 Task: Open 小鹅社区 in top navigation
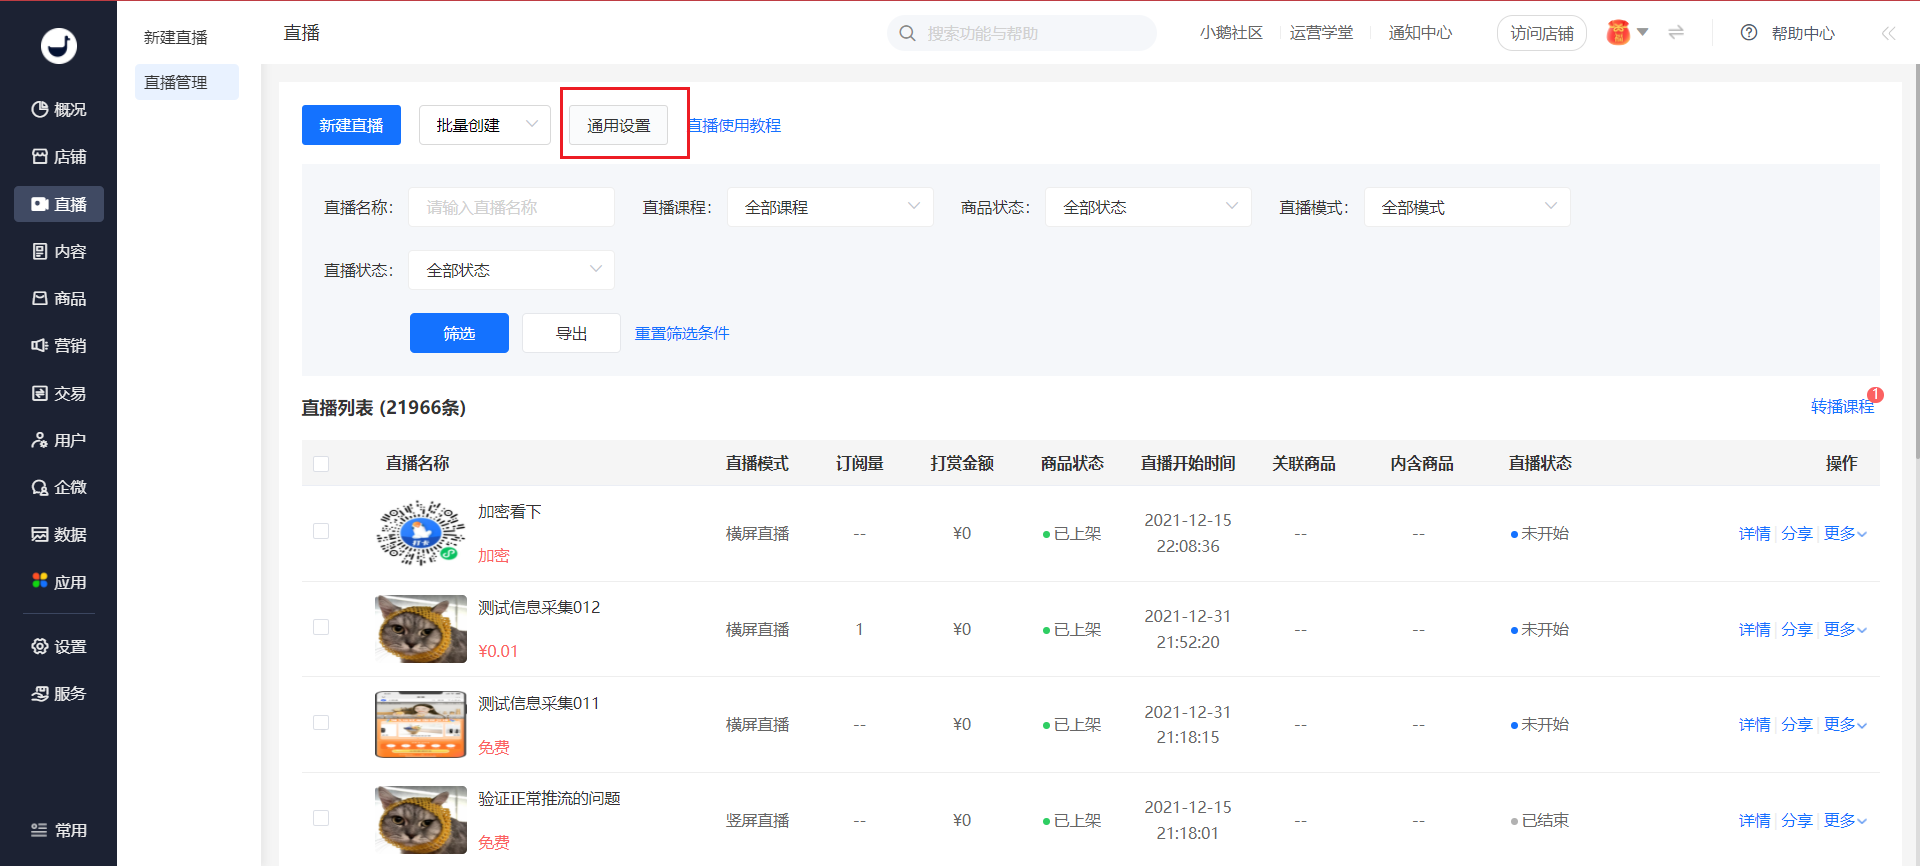click(1231, 33)
